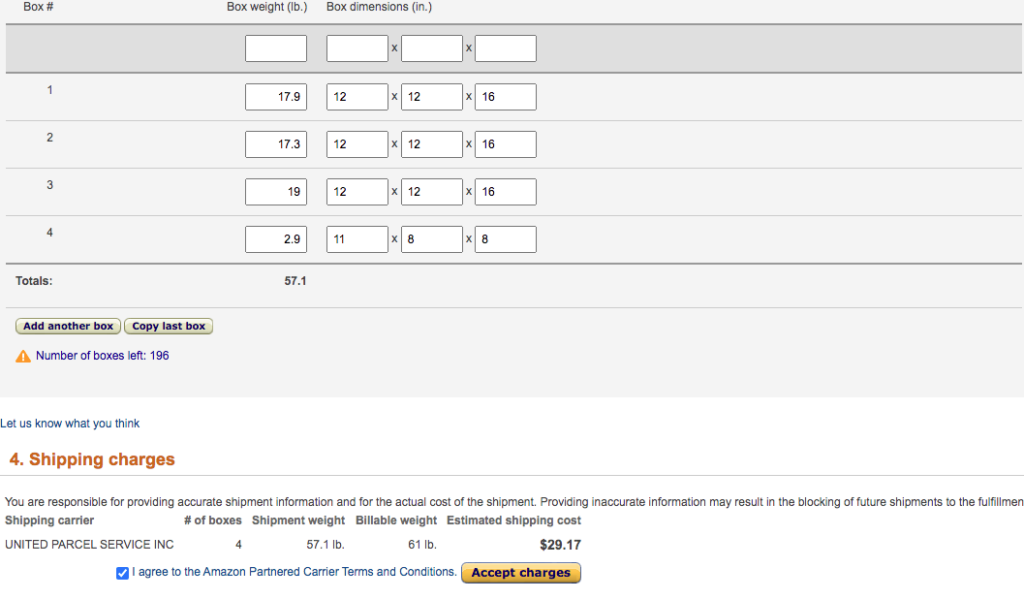Image resolution: width=1024 pixels, height=599 pixels.
Task: Click box 4 last dimension field showing 8
Action: 505,239
